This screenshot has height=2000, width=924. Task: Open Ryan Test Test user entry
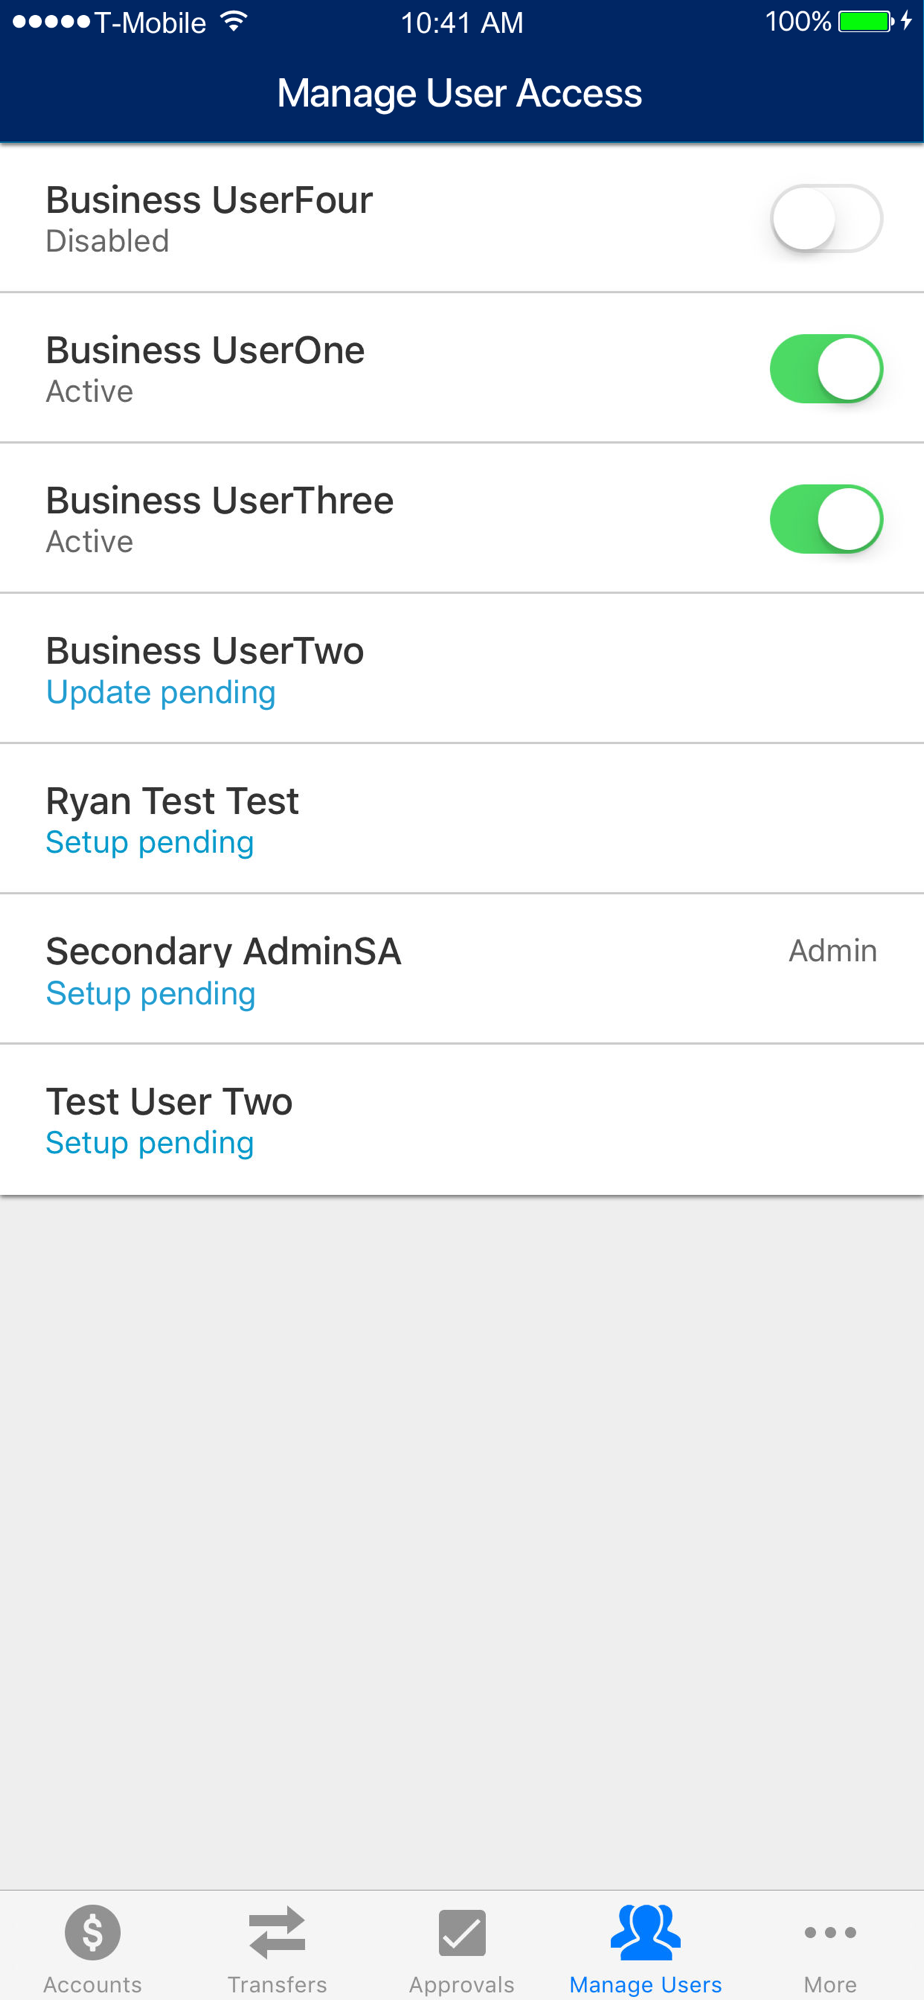click(x=462, y=819)
